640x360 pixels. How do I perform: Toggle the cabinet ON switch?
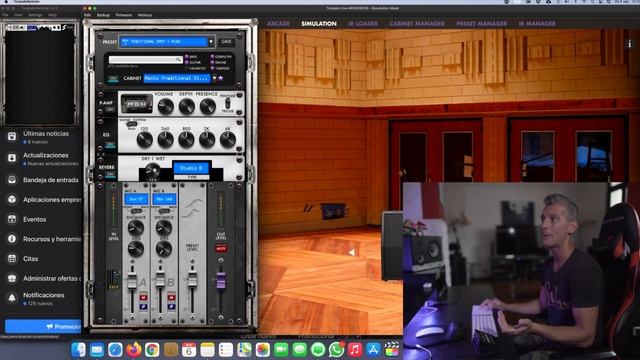[x=113, y=79]
